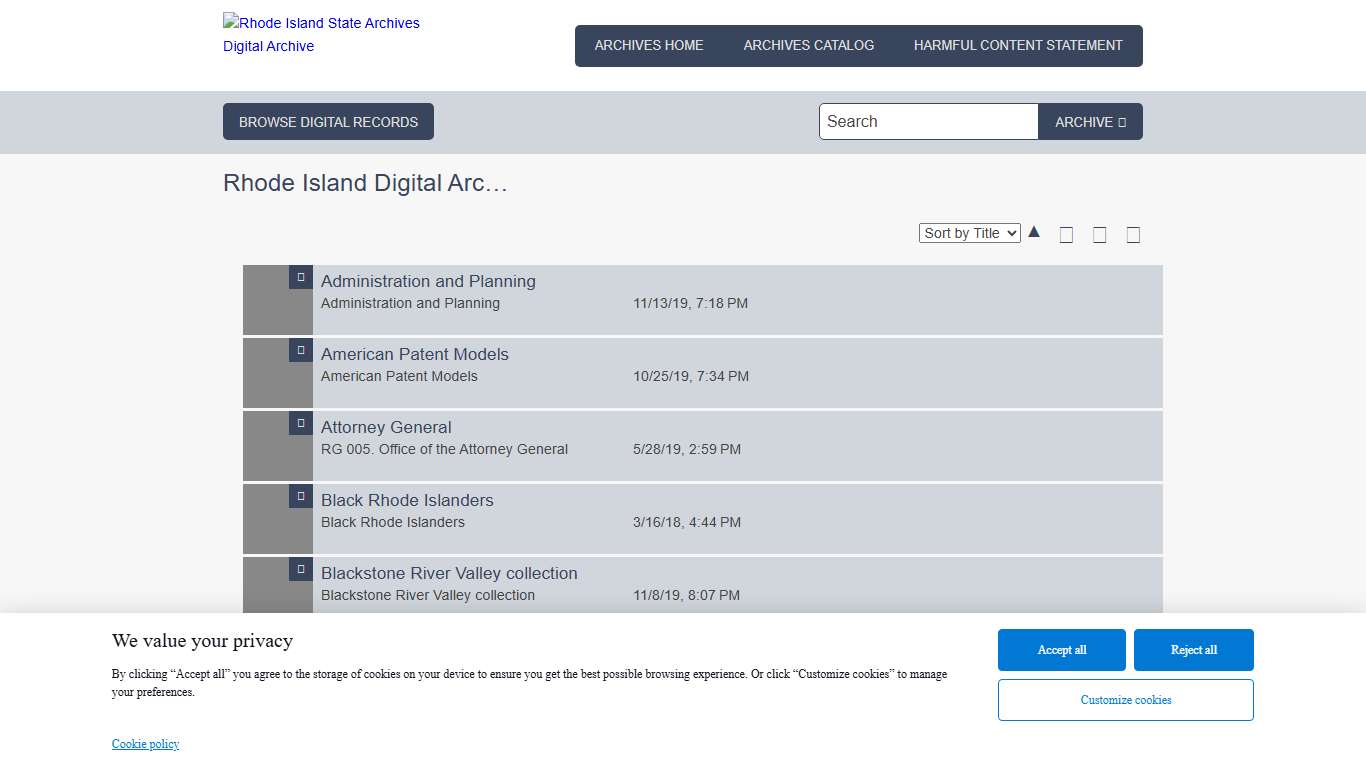The image size is (1366, 768).
Task: Toggle the rightmost view layout square
Action: [x=1133, y=234]
